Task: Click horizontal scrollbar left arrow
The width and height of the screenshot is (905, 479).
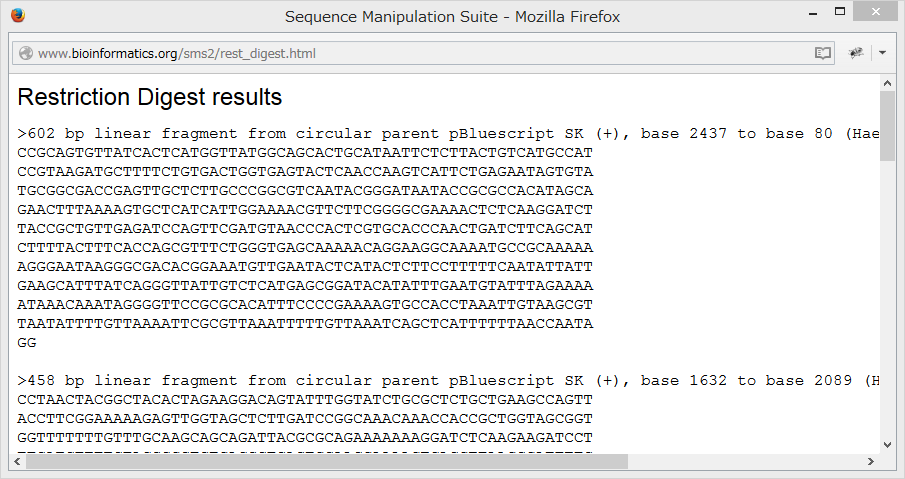Action: (x=18, y=461)
